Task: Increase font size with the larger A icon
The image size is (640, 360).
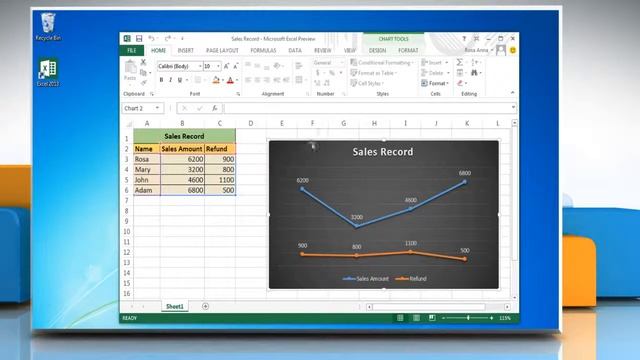Action: click(227, 66)
